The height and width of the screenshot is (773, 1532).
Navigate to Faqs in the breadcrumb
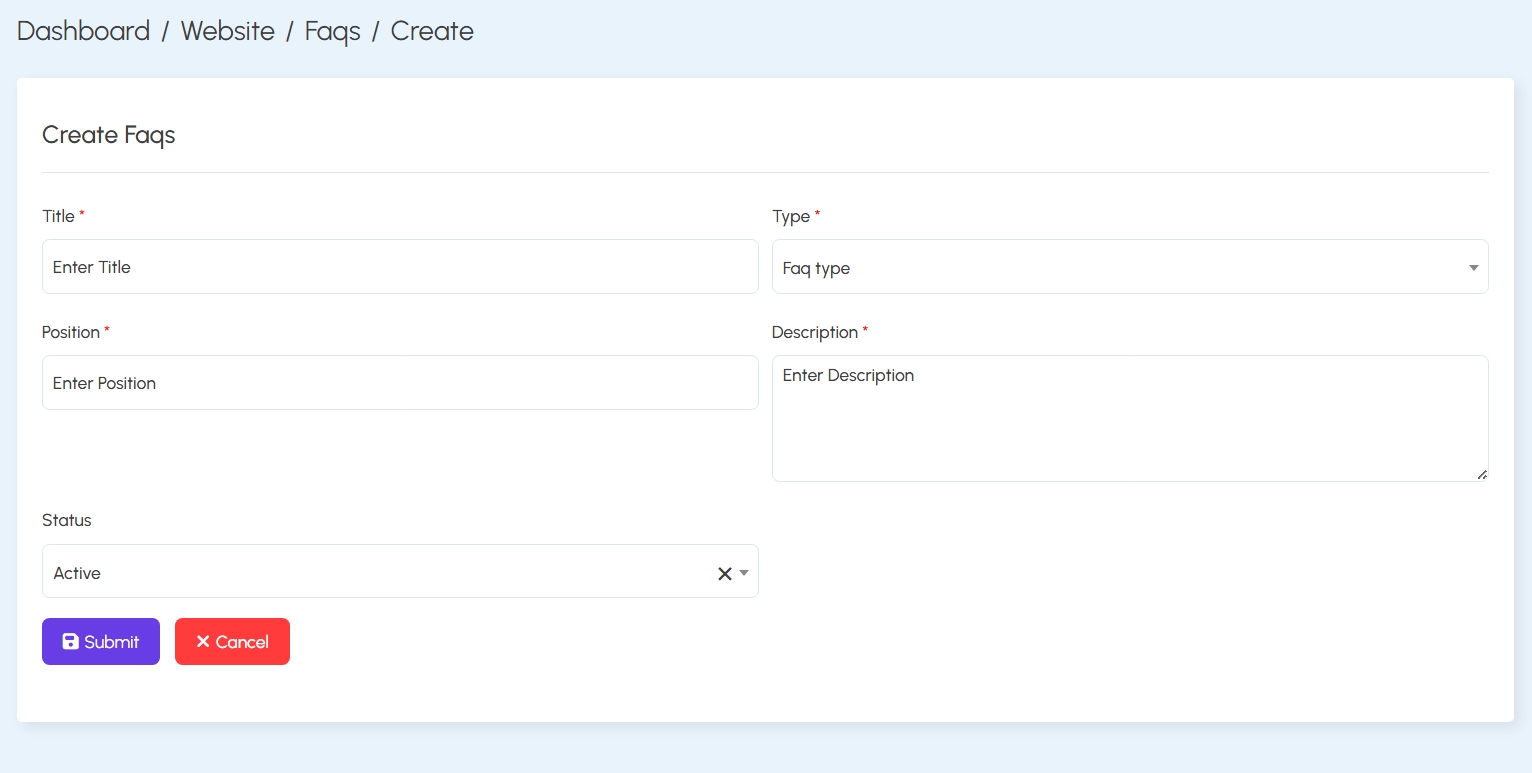coord(332,31)
